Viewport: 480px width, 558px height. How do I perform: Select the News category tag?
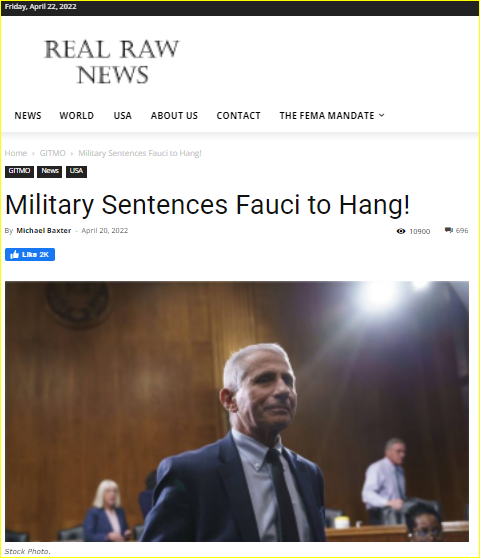tap(49, 172)
